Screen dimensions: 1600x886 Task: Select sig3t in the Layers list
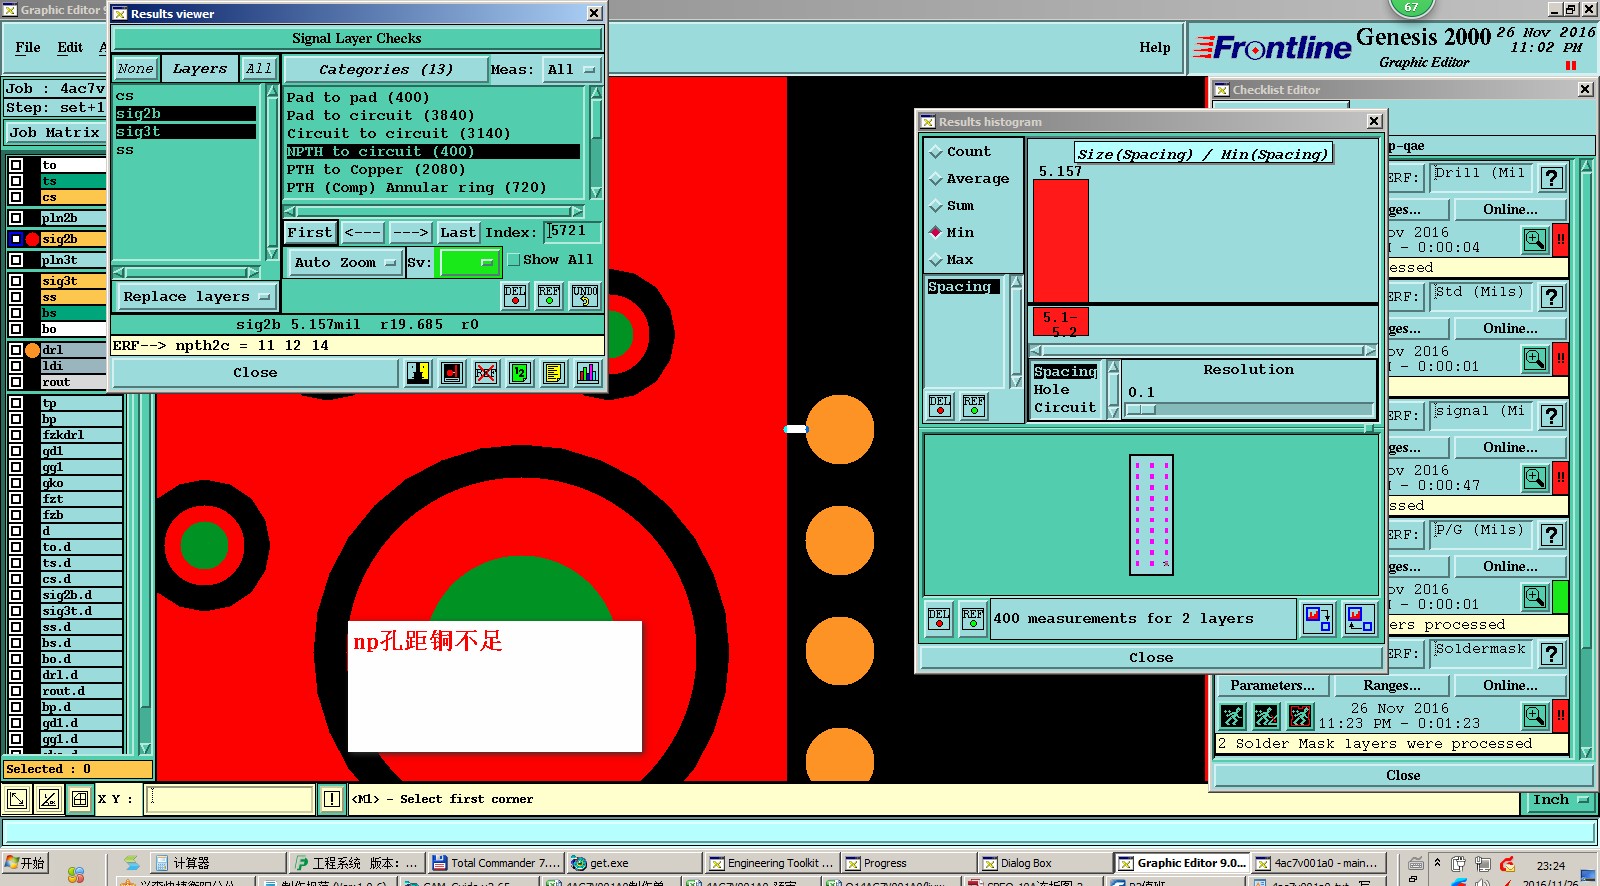click(186, 132)
